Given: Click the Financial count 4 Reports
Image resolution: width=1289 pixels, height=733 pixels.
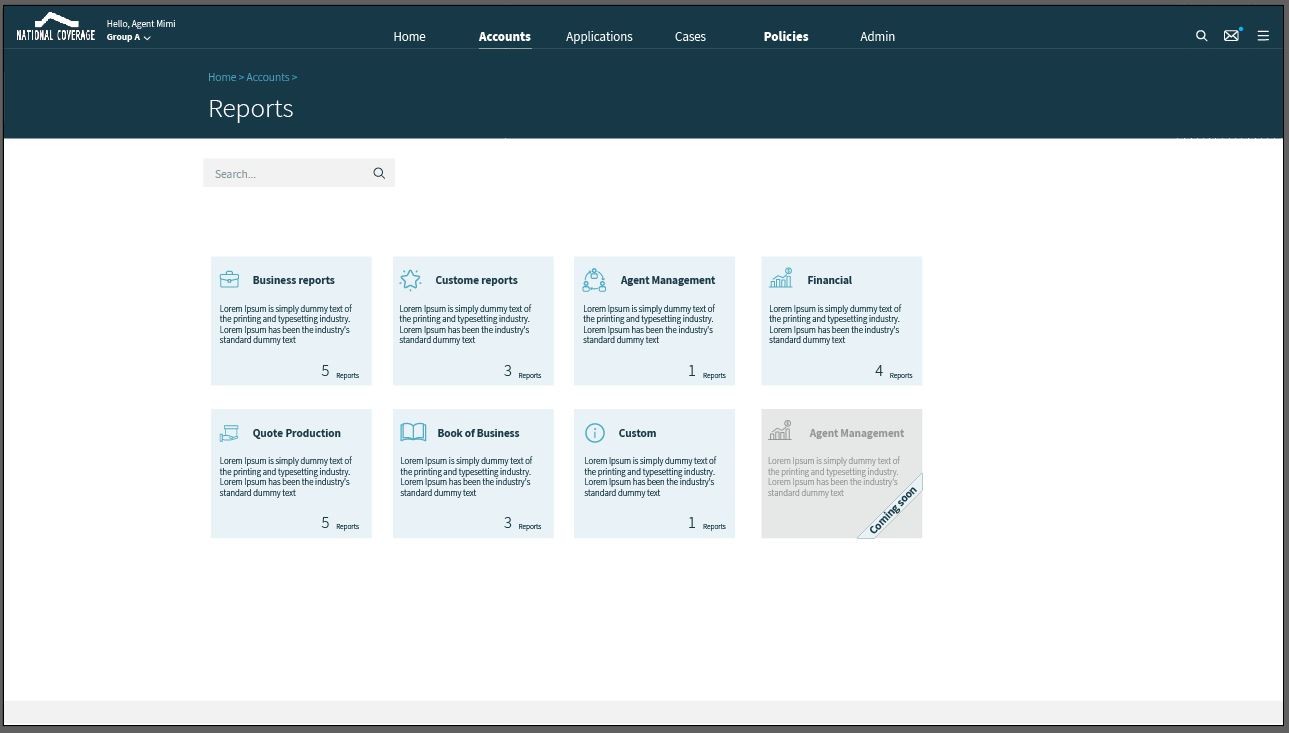Looking at the screenshot, I should (x=894, y=371).
